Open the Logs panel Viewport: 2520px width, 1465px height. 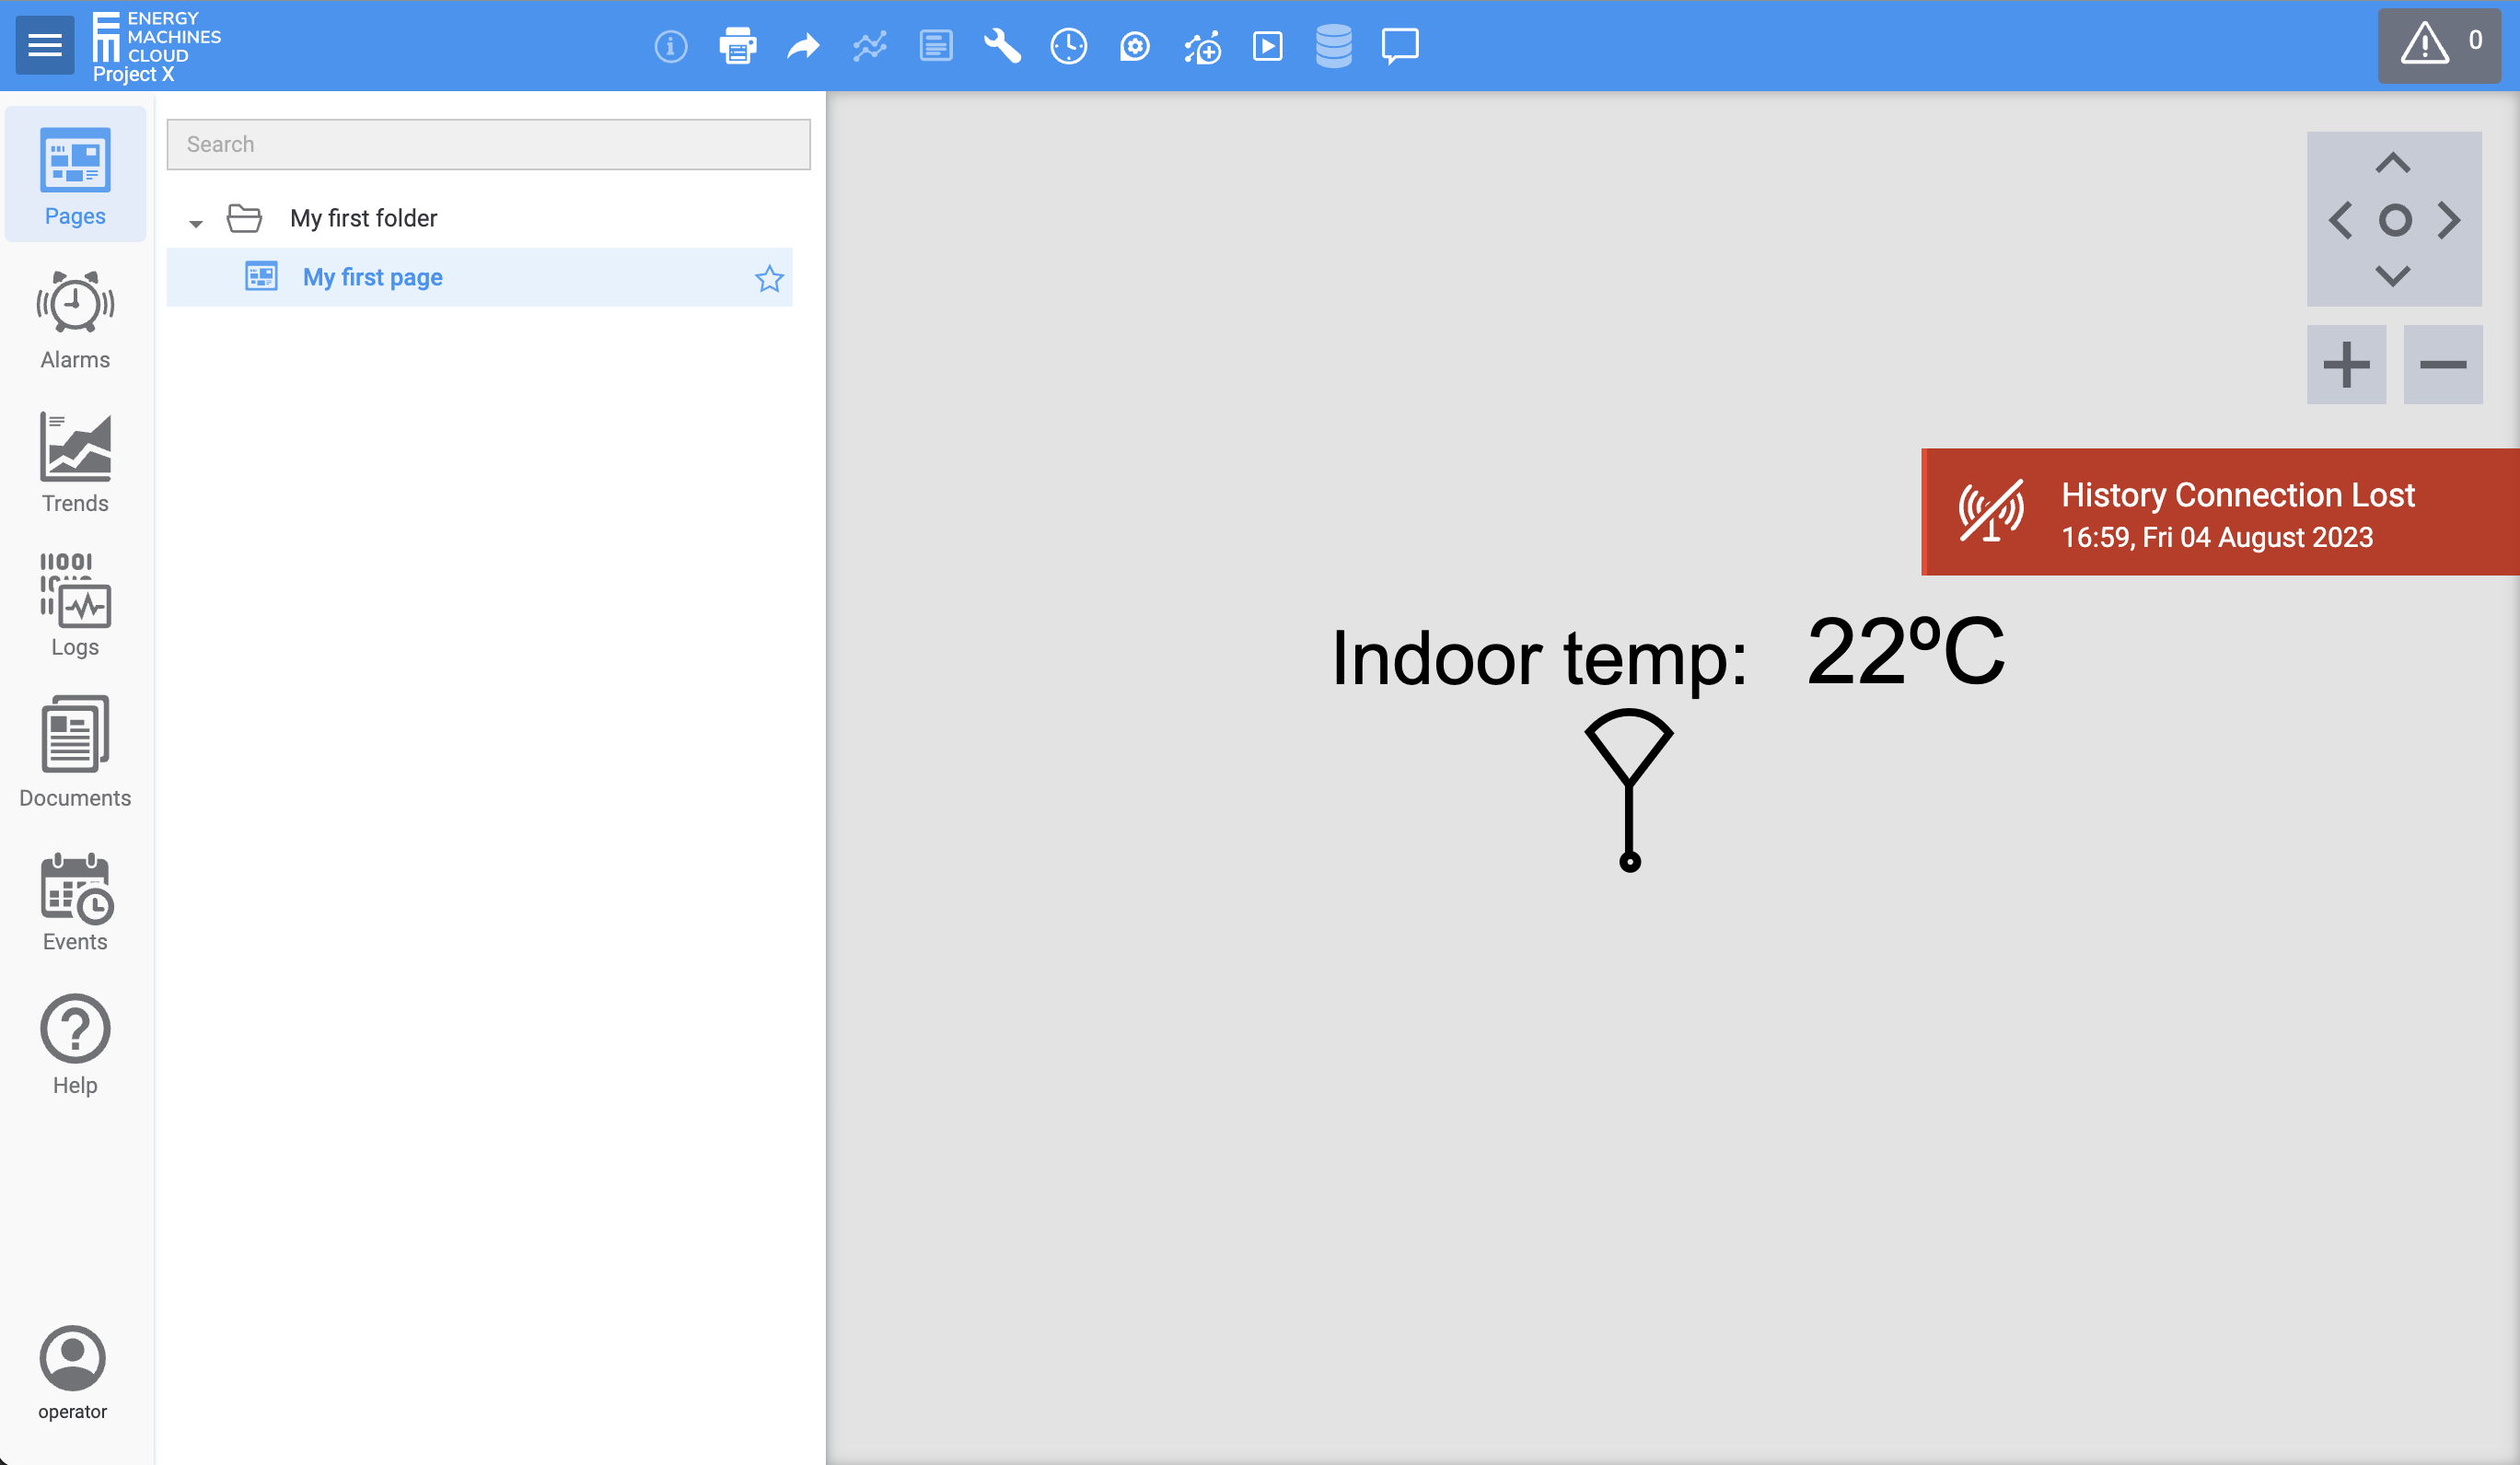tap(75, 603)
